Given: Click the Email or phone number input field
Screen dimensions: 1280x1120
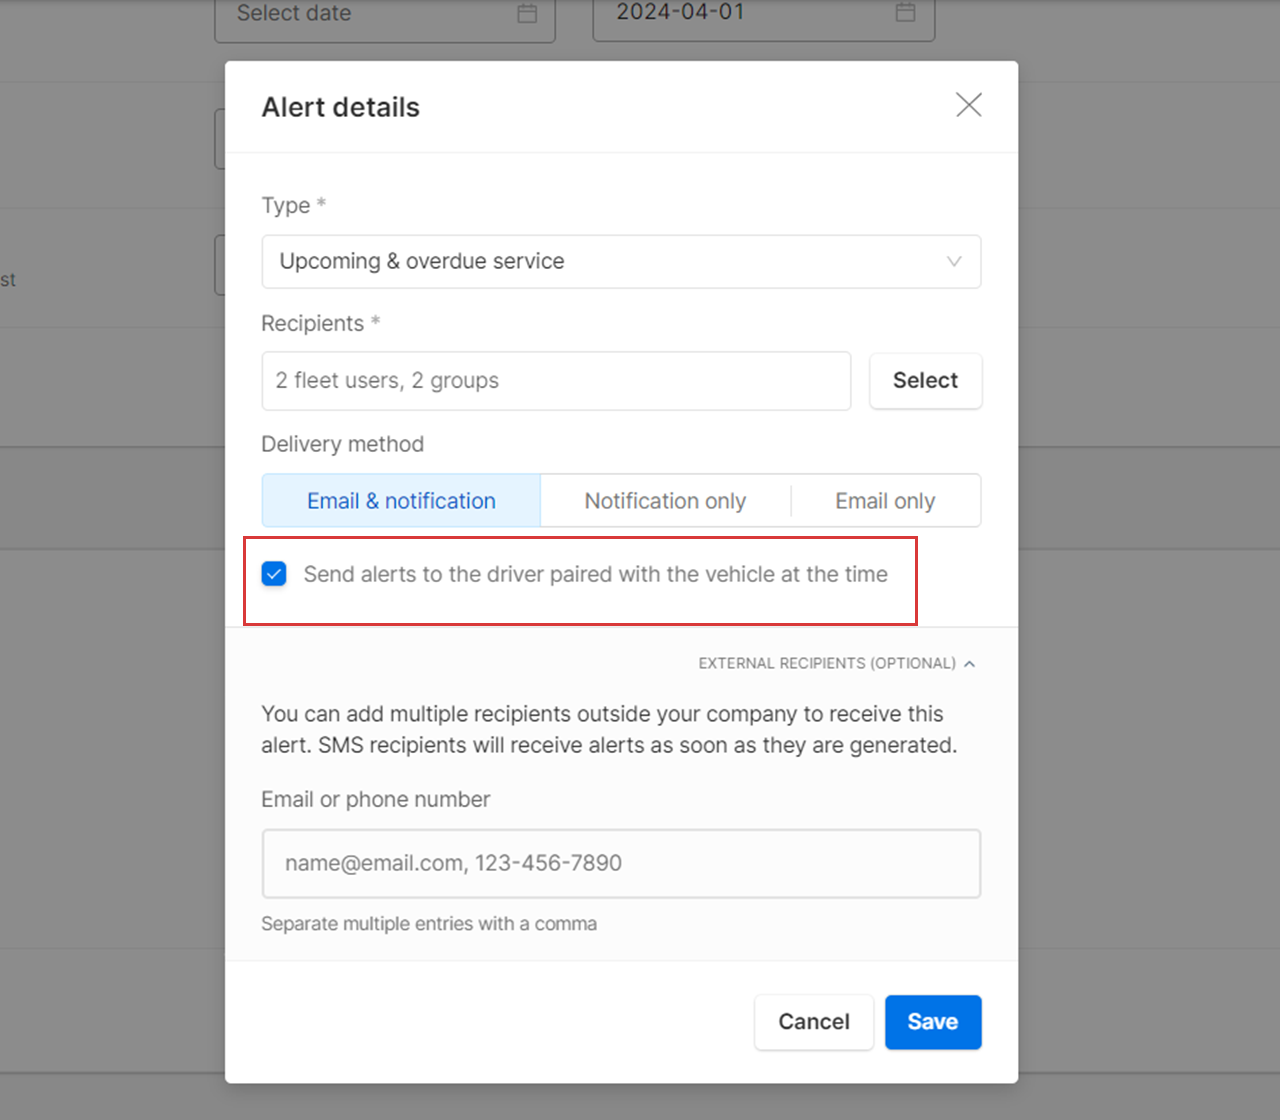Looking at the screenshot, I should pyautogui.click(x=621, y=864).
